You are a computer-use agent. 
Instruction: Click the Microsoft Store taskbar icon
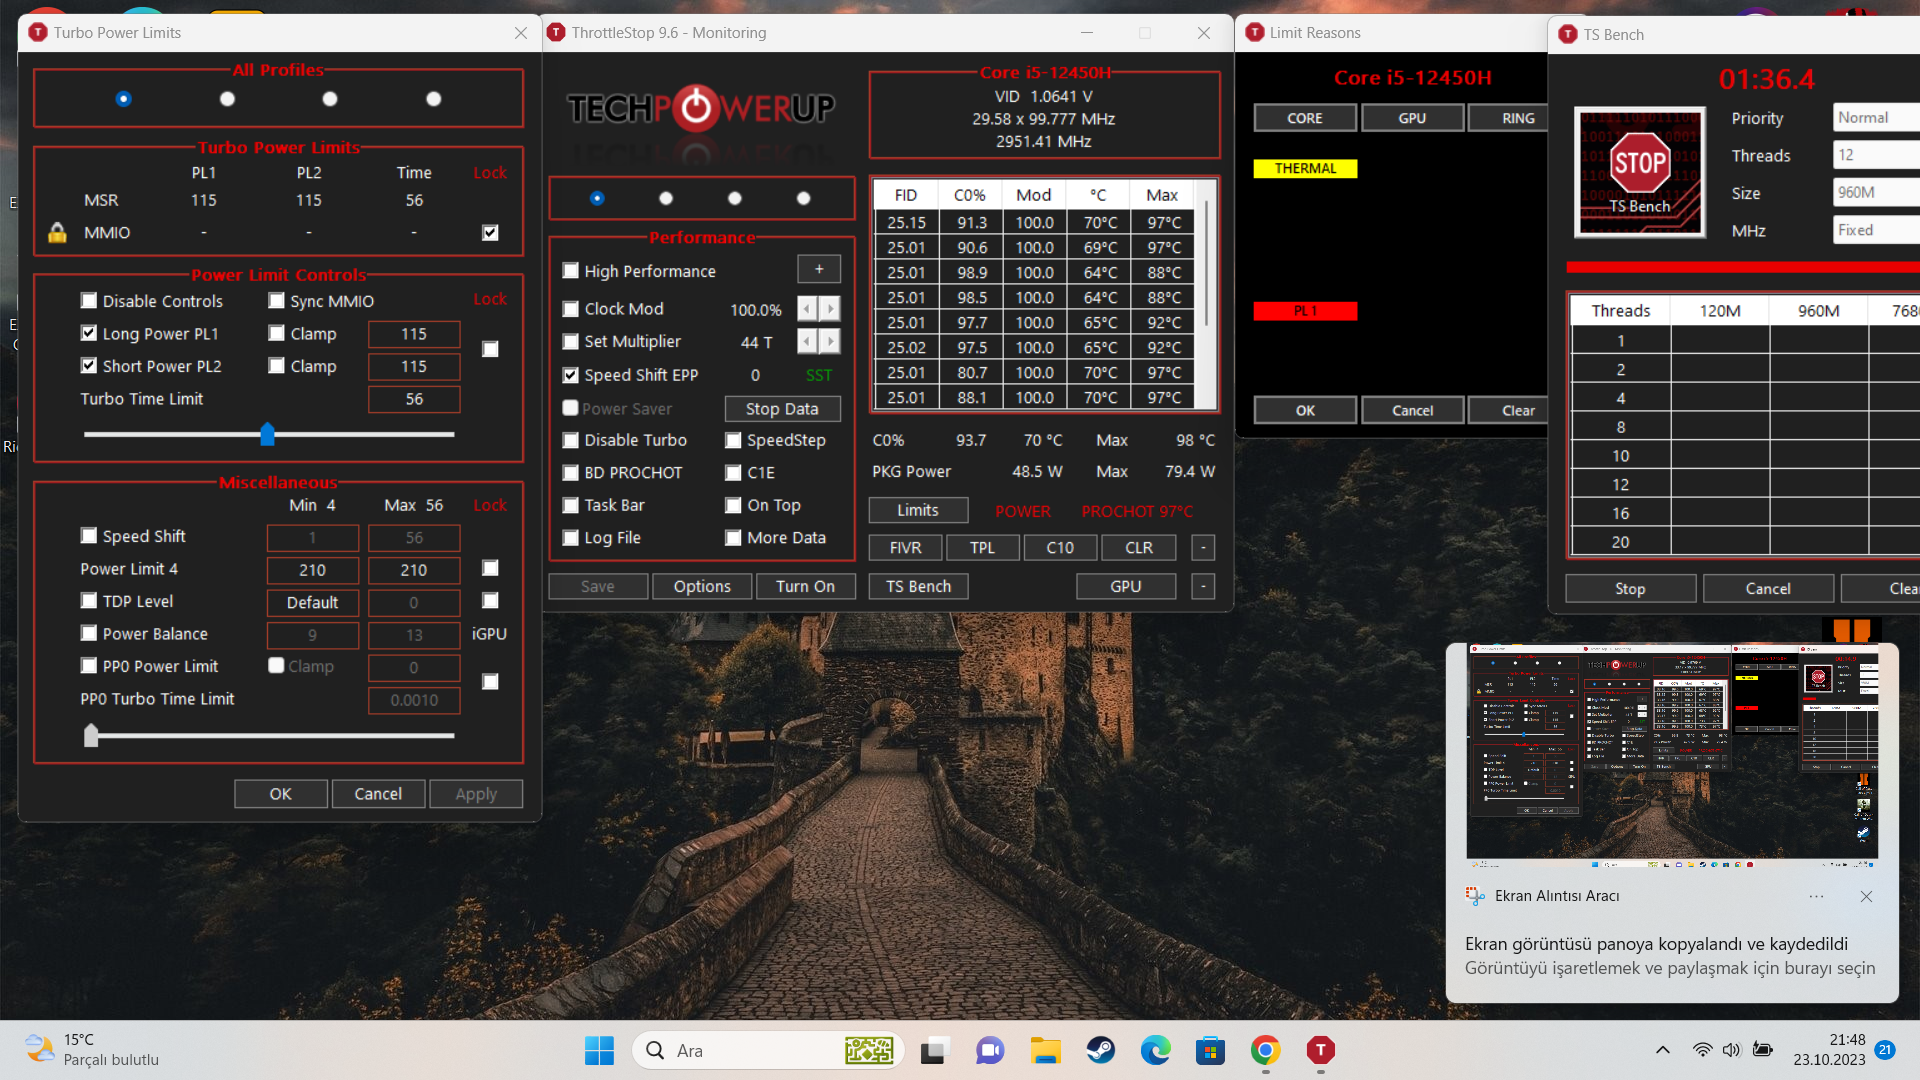[x=1210, y=1050]
